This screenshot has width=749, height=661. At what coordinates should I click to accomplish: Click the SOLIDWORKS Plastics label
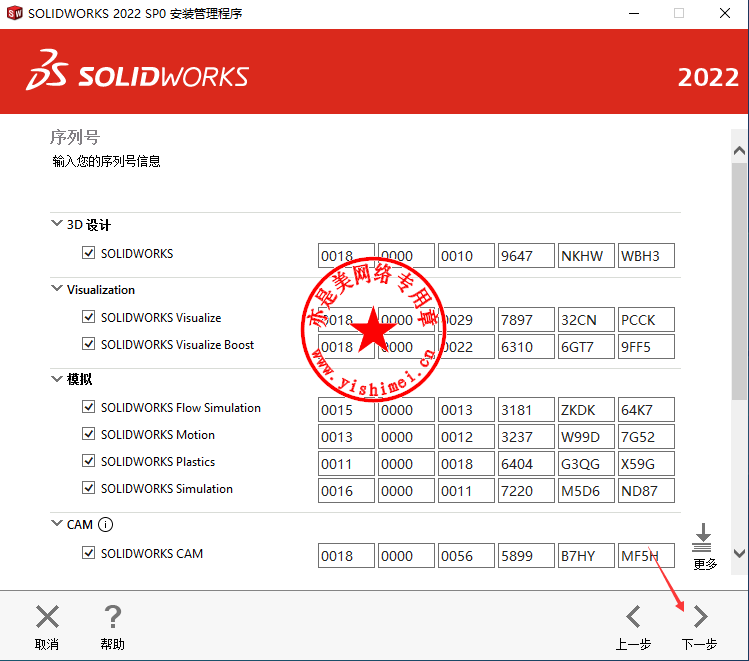[x=158, y=462]
